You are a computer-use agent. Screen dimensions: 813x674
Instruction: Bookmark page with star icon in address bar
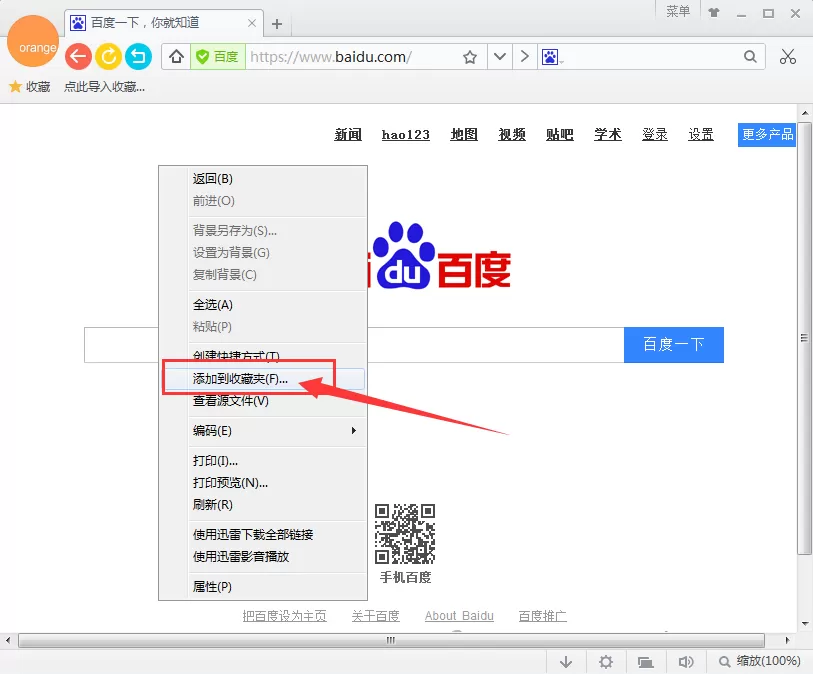[470, 57]
